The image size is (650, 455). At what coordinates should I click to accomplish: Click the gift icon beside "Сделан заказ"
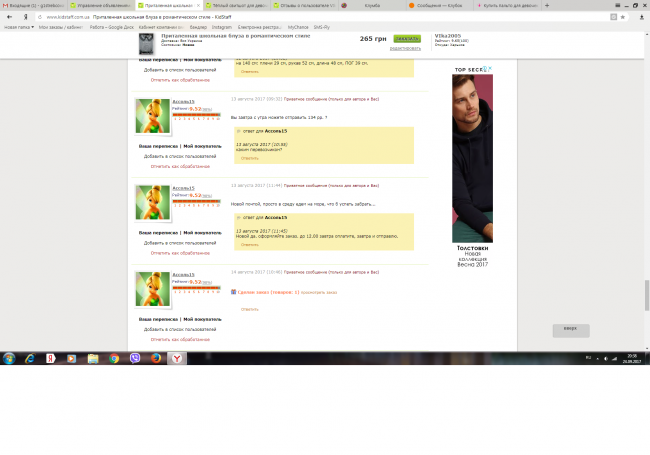tap(233, 292)
